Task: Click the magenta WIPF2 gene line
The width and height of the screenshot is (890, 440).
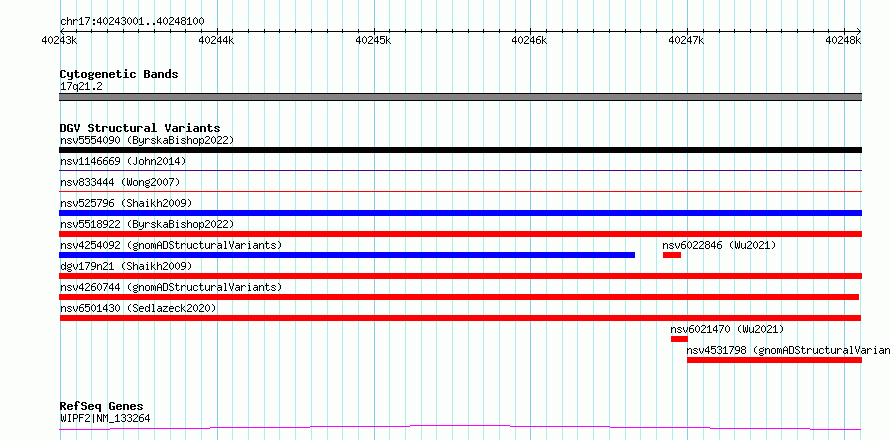Action: click(x=460, y=428)
